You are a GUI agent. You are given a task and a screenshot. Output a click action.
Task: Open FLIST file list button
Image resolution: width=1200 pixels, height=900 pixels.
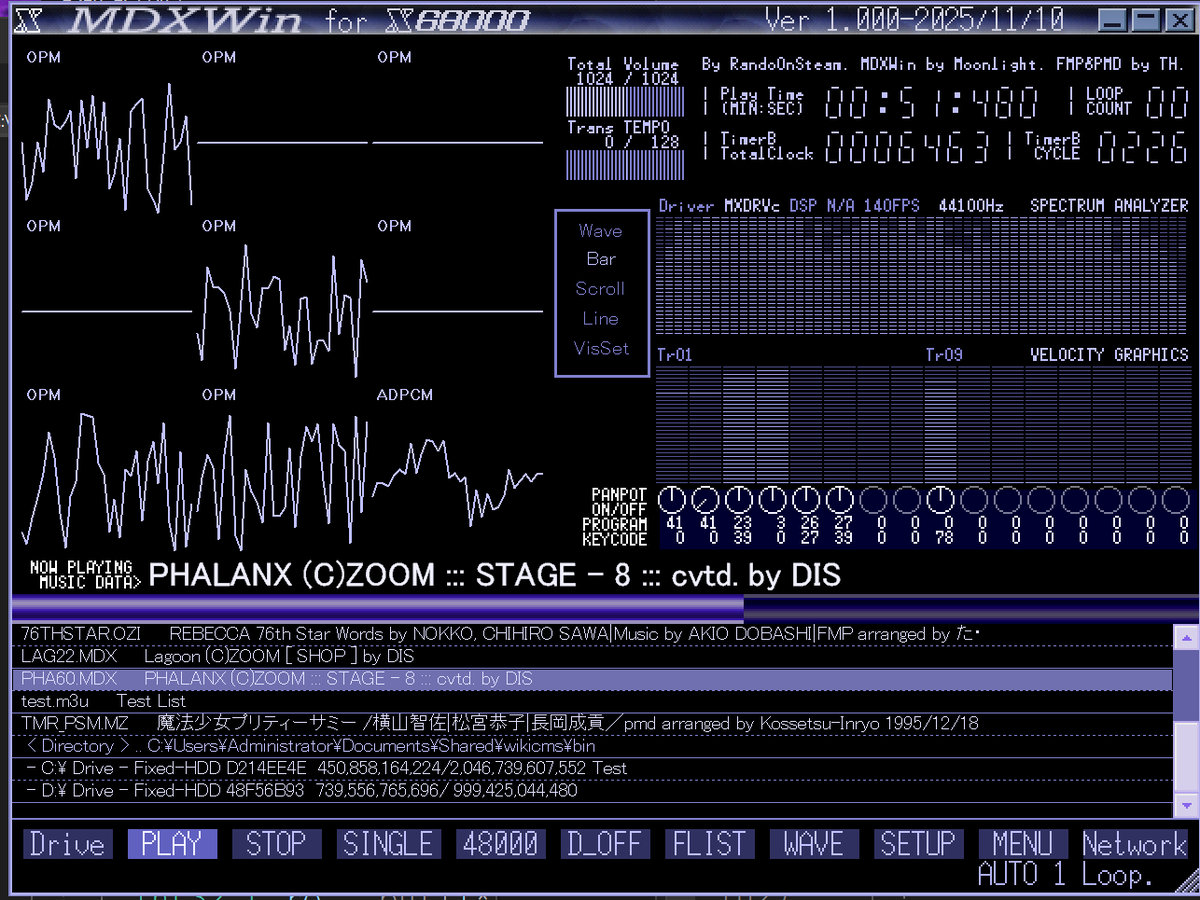coord(709,844)
